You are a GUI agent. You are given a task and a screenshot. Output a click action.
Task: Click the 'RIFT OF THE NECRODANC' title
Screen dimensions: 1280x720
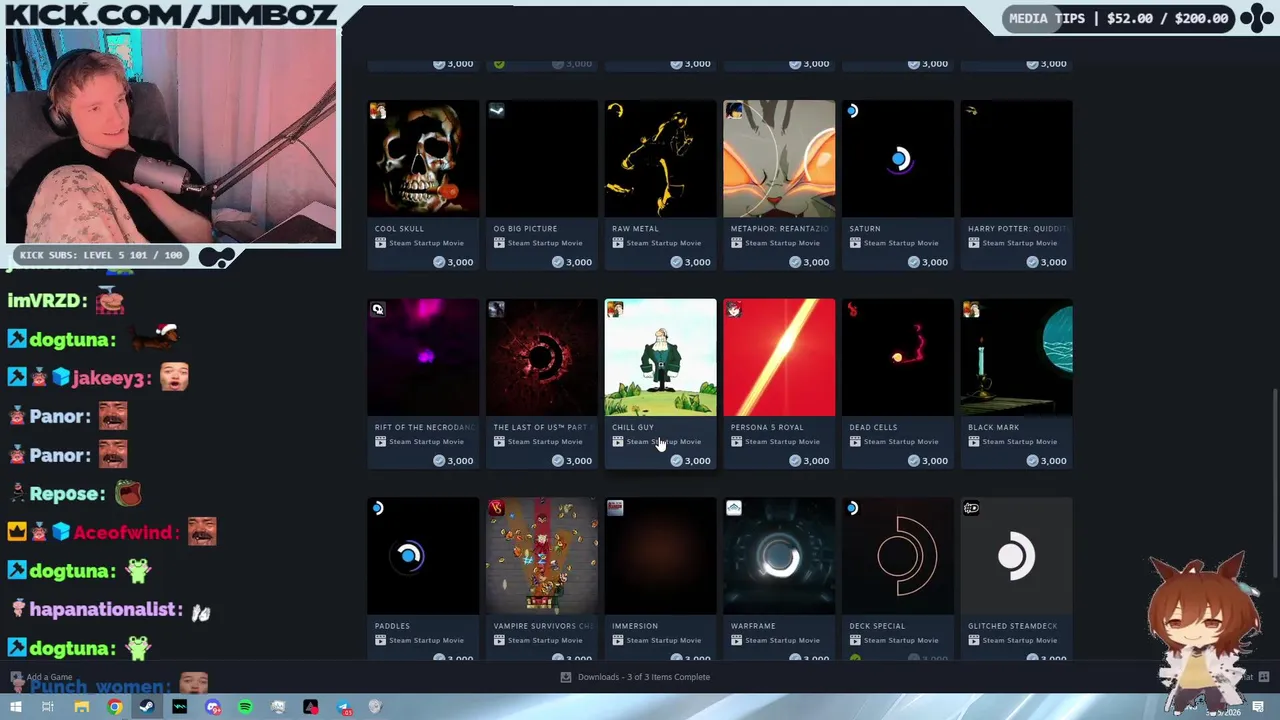click(x=425, y=427)
